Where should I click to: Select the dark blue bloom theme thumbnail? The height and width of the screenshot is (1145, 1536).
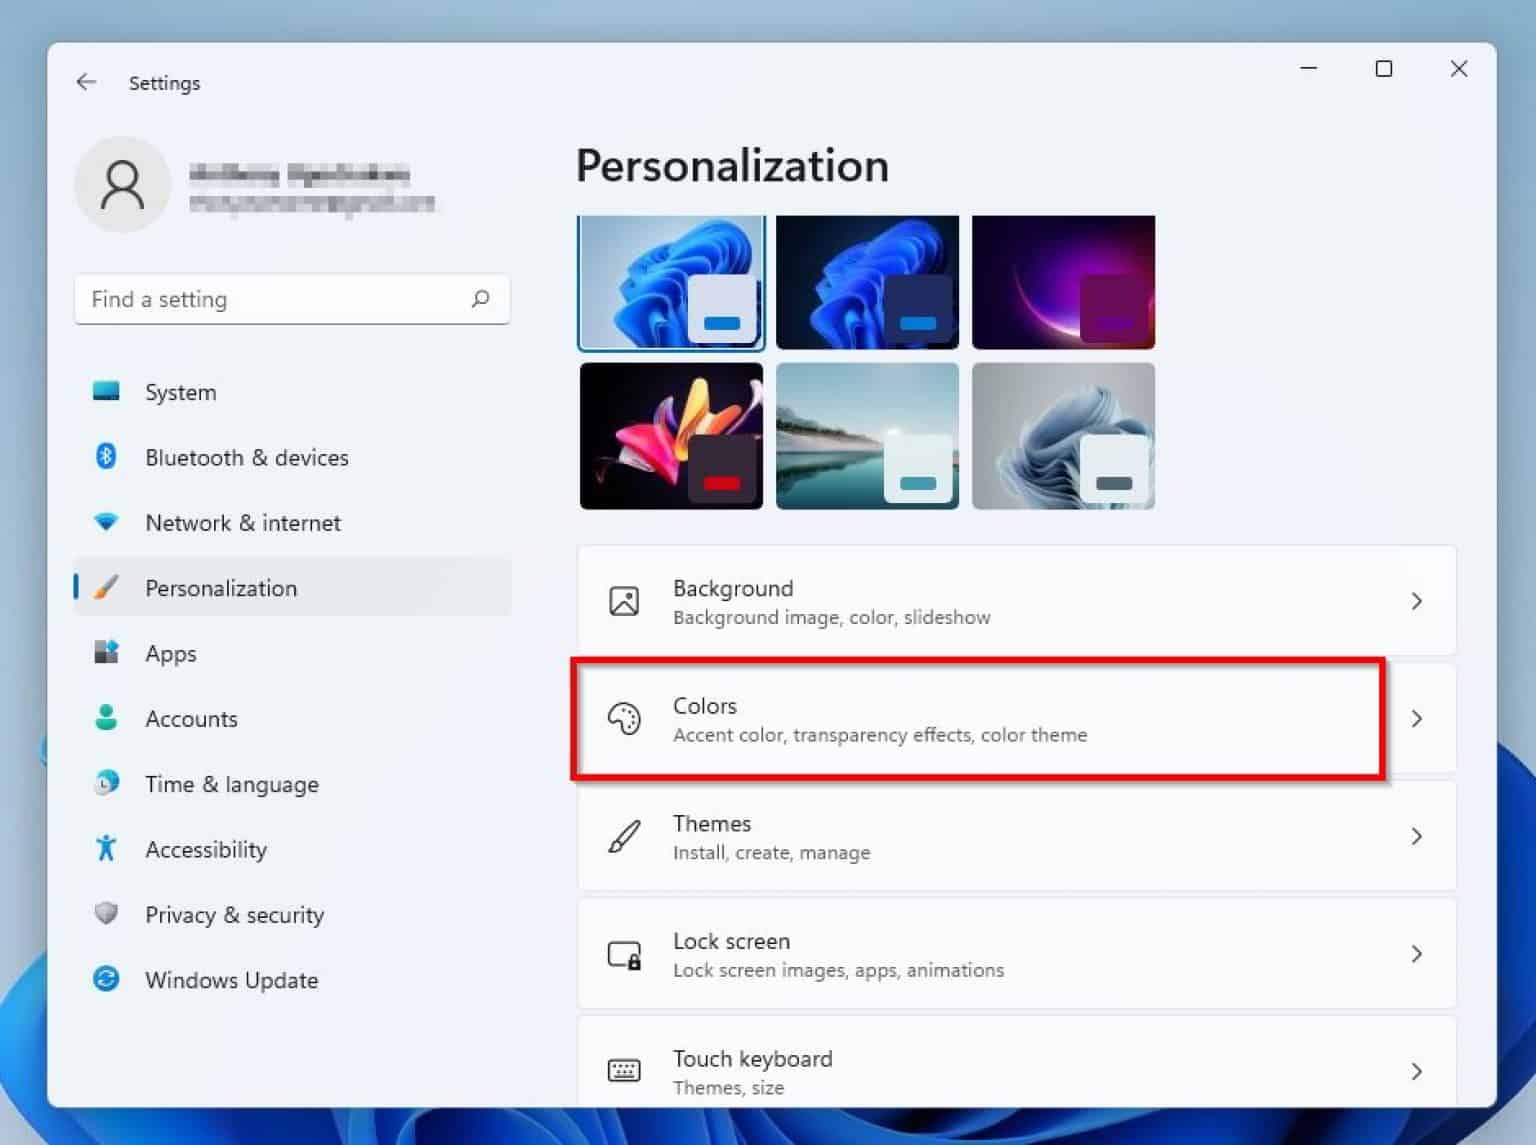[x=867, y=283]
